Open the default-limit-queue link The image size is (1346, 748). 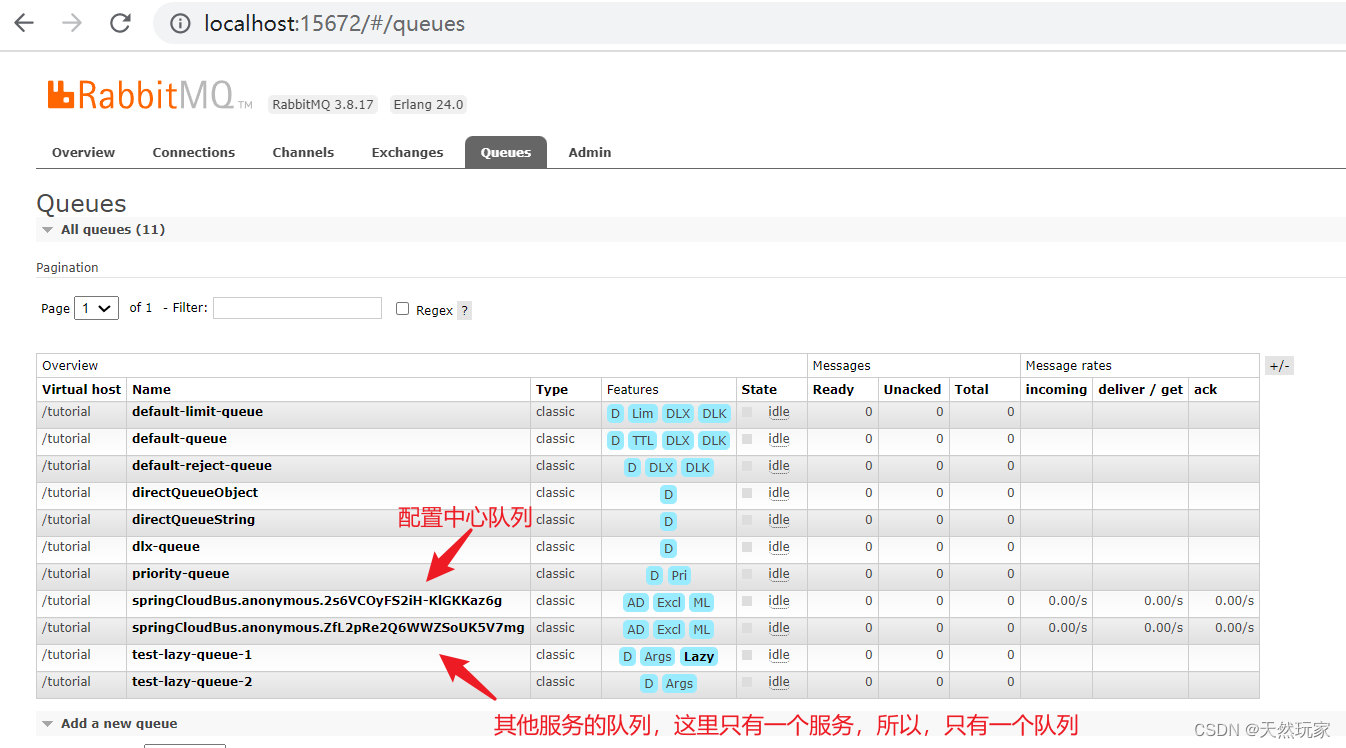click(x=197, y=411)
